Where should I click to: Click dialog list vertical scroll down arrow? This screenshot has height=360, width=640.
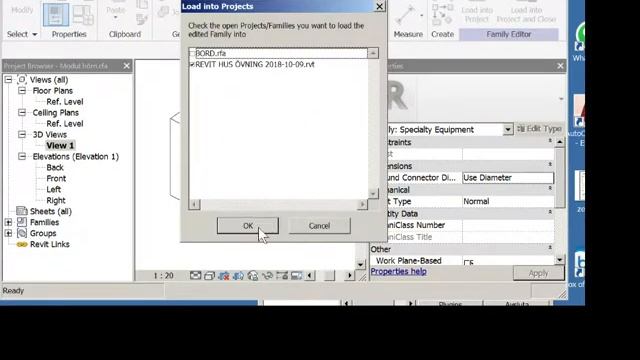373,193
